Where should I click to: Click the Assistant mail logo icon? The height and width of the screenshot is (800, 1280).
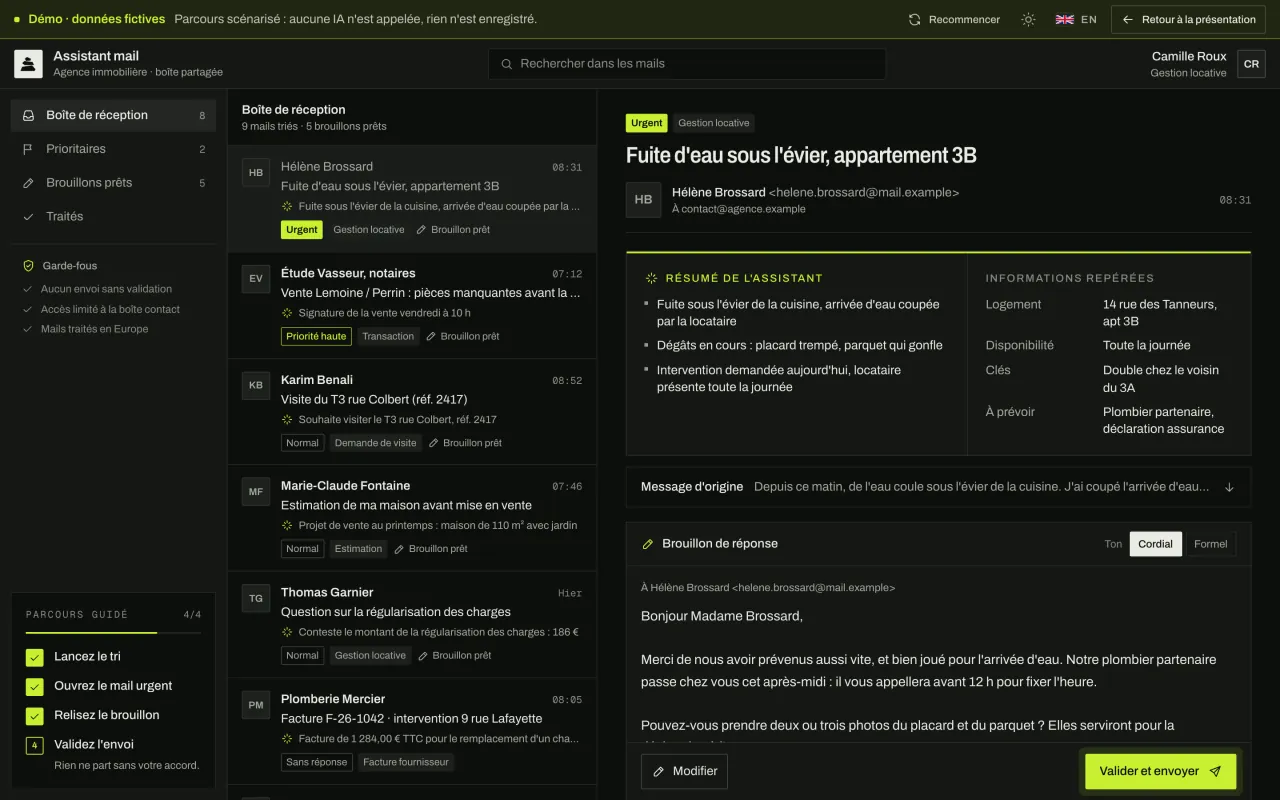tap(28, 64)
